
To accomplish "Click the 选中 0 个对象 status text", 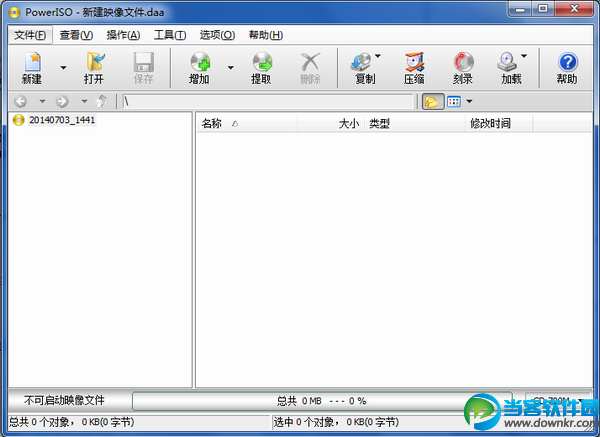I will [336, 422].
